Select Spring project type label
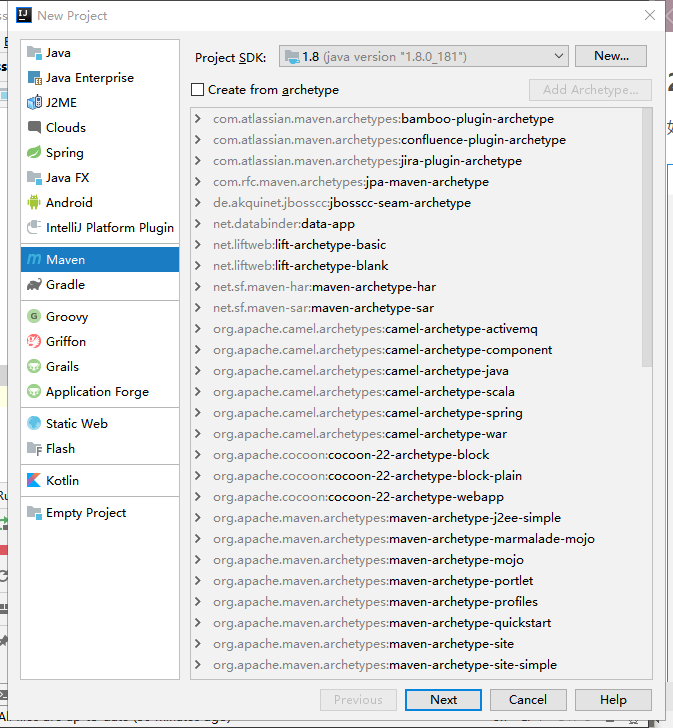This screenshot has height=728, width=673. click(x=65, y=153)
